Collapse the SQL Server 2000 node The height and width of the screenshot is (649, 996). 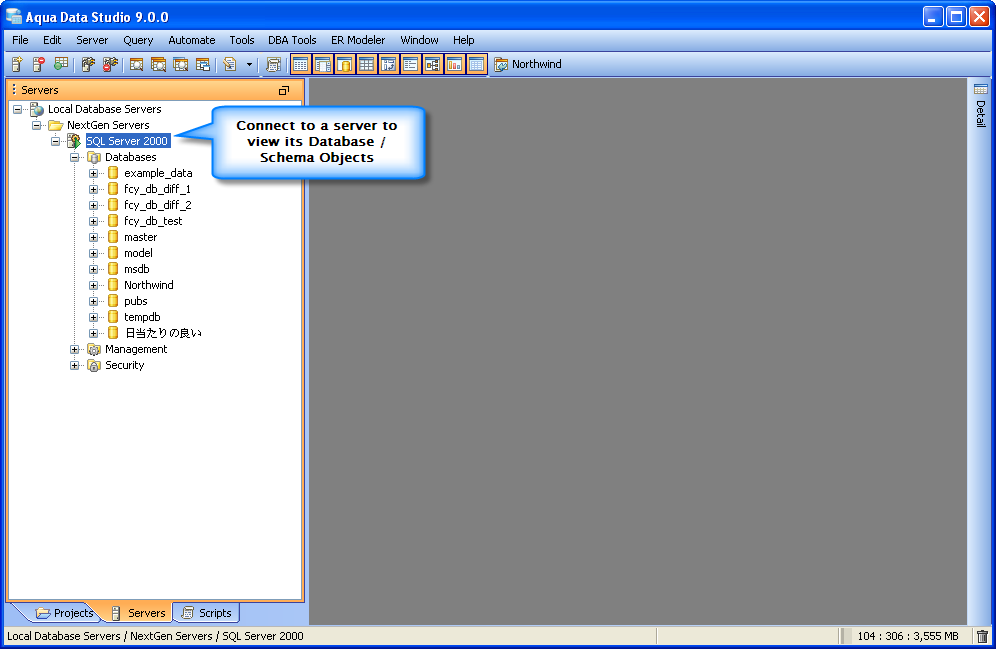tap(55, 141)
